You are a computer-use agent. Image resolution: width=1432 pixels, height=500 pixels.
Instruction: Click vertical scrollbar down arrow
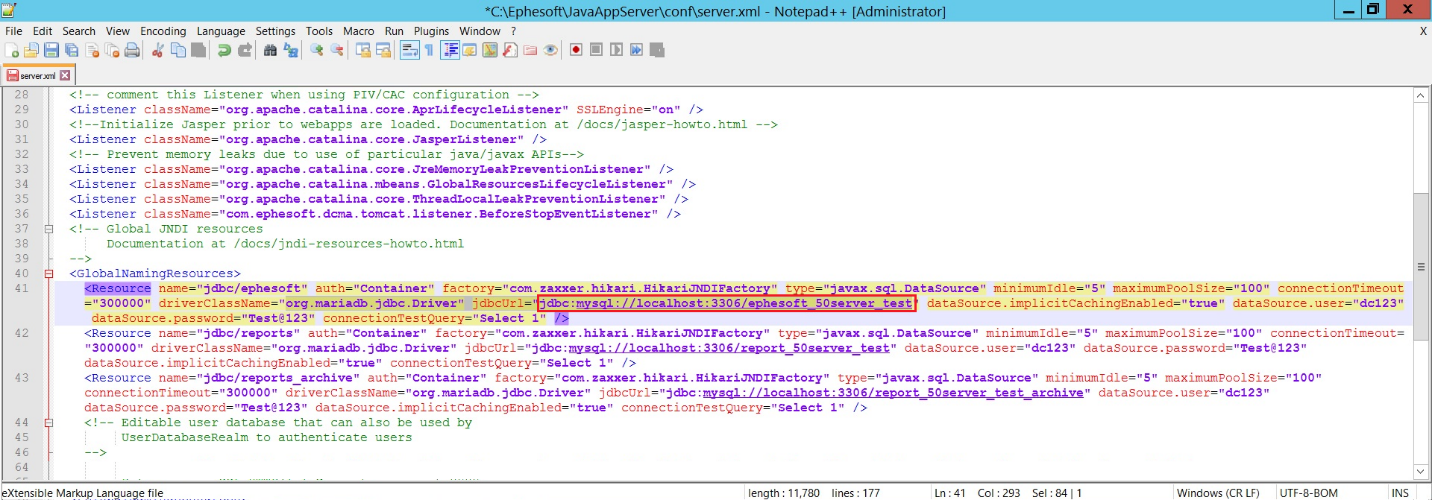[1420, 471]
